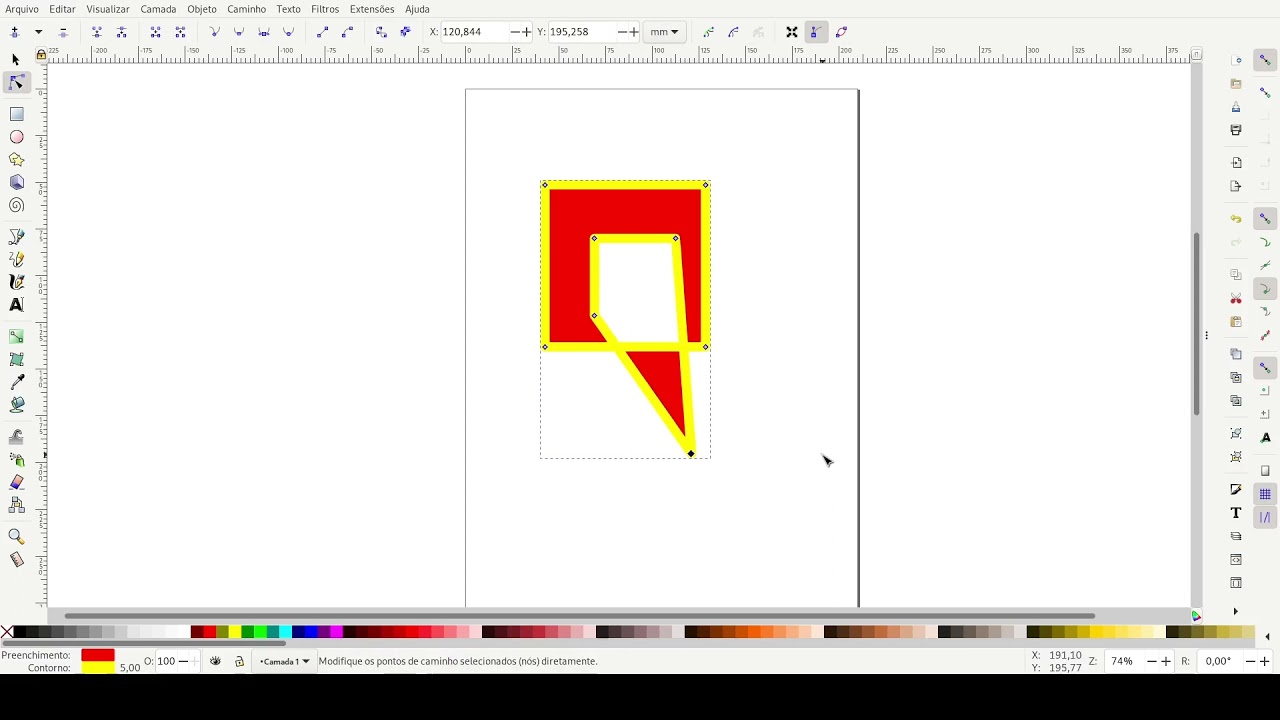The image size is (1280, 720).
Task: Select the Gradient tool
Action: point(16,337)
